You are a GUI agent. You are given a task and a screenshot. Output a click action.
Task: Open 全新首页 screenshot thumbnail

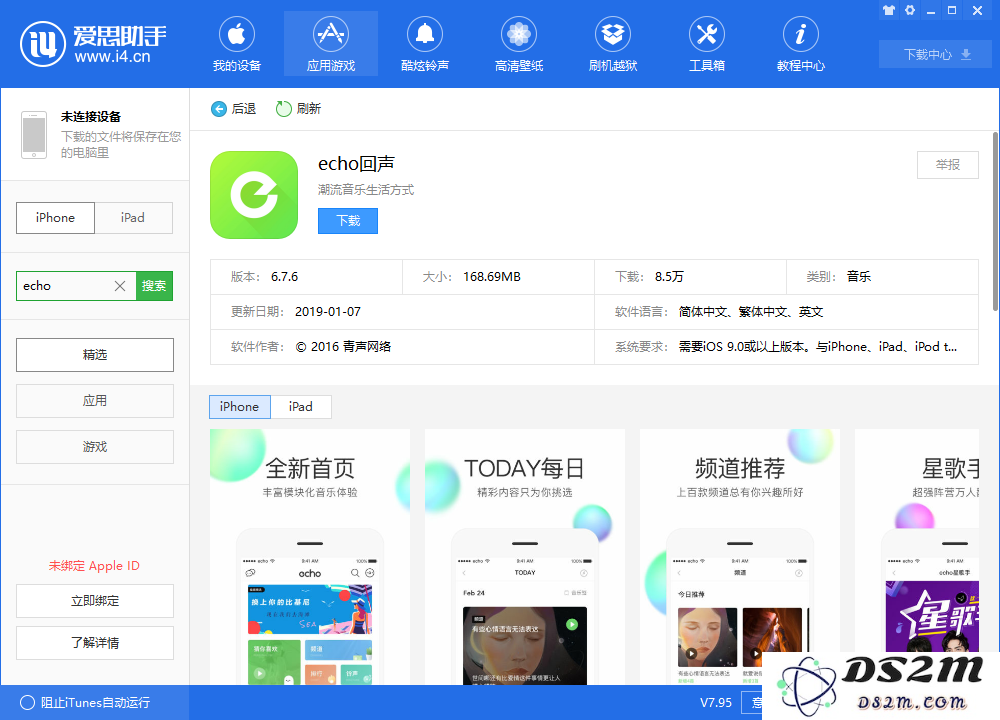point(310,557)
